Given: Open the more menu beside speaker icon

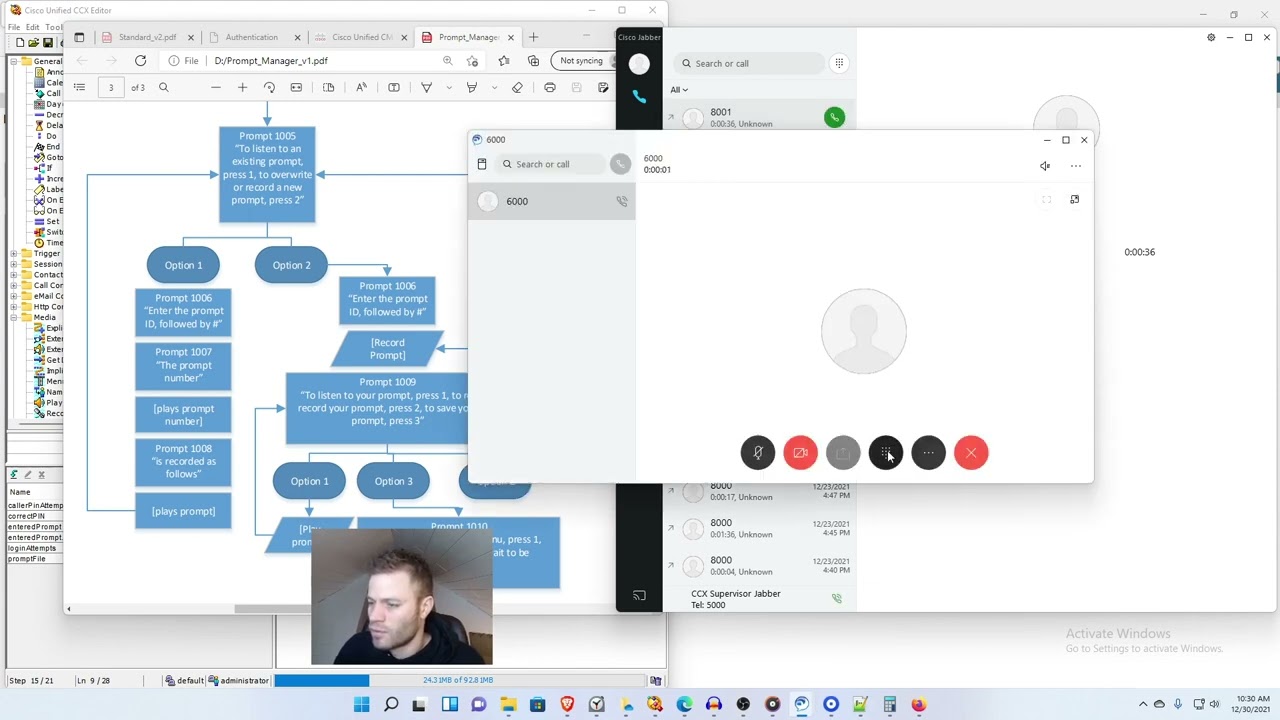Looking at the screenshot, I should click(1076, 166).
